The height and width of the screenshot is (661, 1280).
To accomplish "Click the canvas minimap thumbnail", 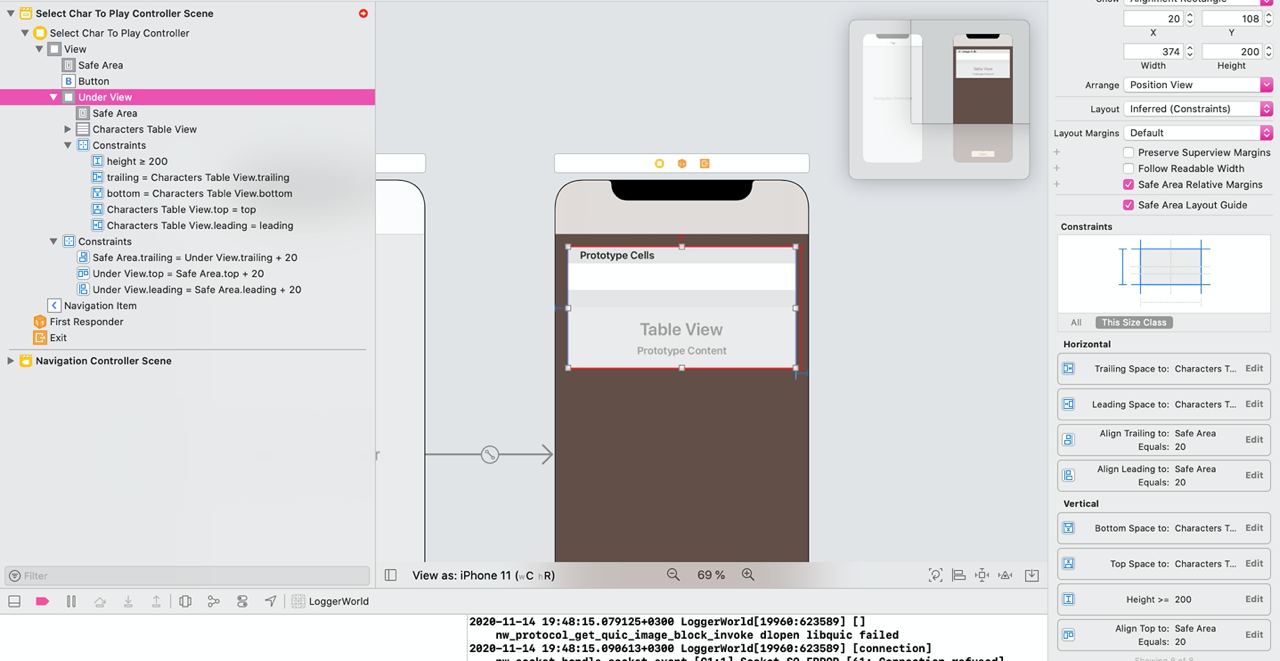I will coord(939,99).
